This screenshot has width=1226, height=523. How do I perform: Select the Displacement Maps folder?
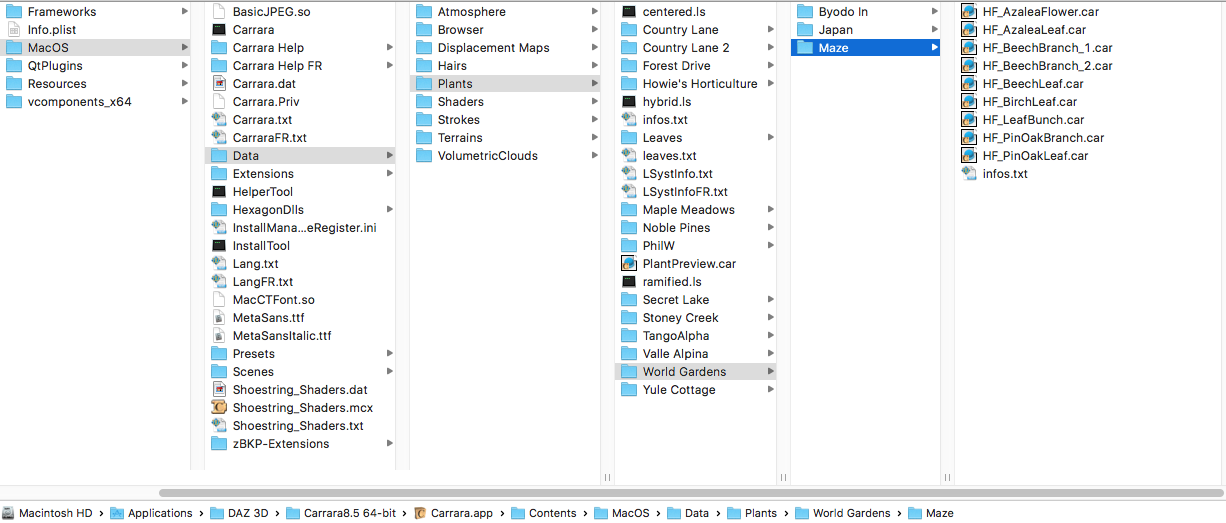click(x=505, y=48)
